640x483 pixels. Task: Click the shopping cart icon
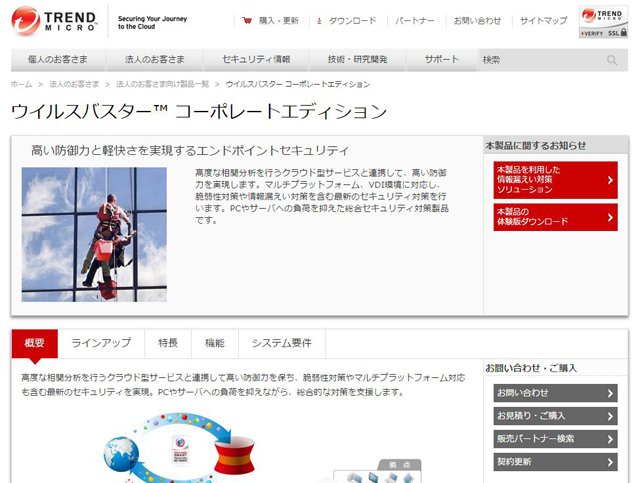[x=247, y=20]
